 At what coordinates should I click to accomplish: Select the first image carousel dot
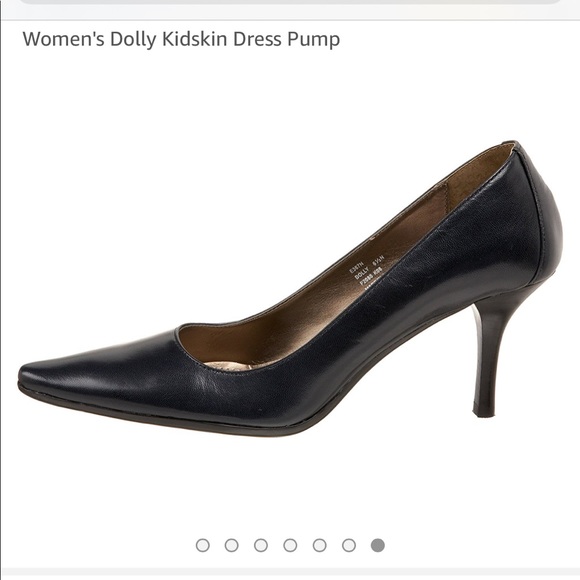coord(202,545)
